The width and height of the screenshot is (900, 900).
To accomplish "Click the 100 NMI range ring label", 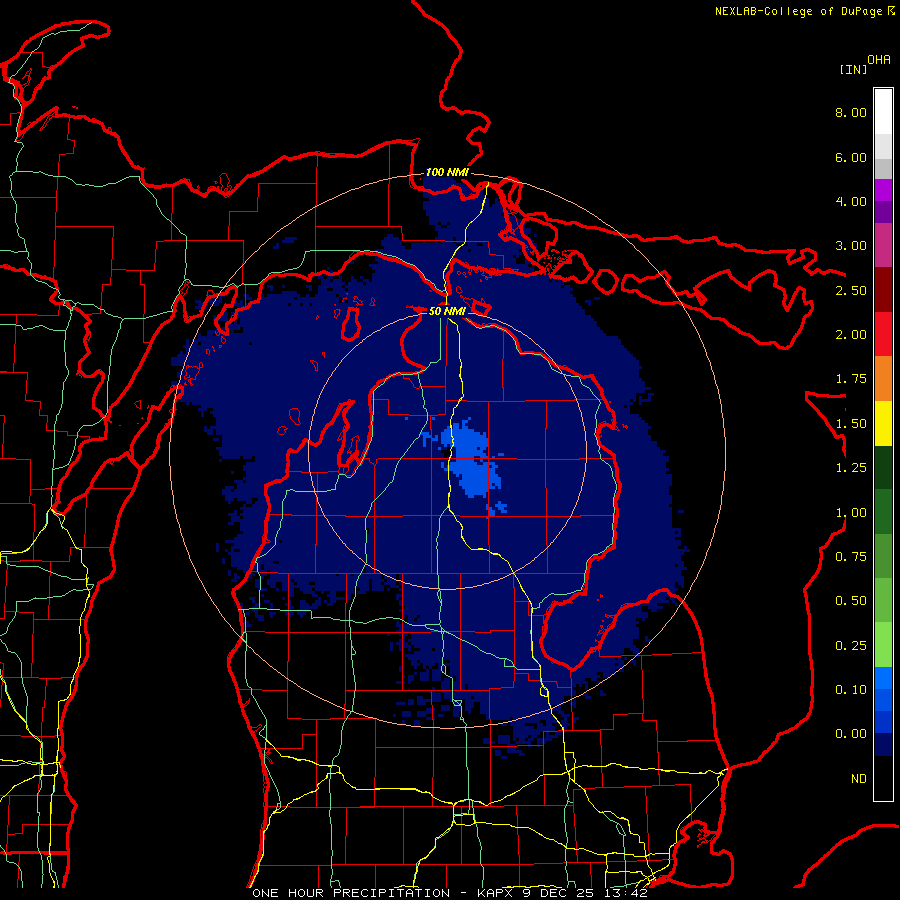I will 447,172.
